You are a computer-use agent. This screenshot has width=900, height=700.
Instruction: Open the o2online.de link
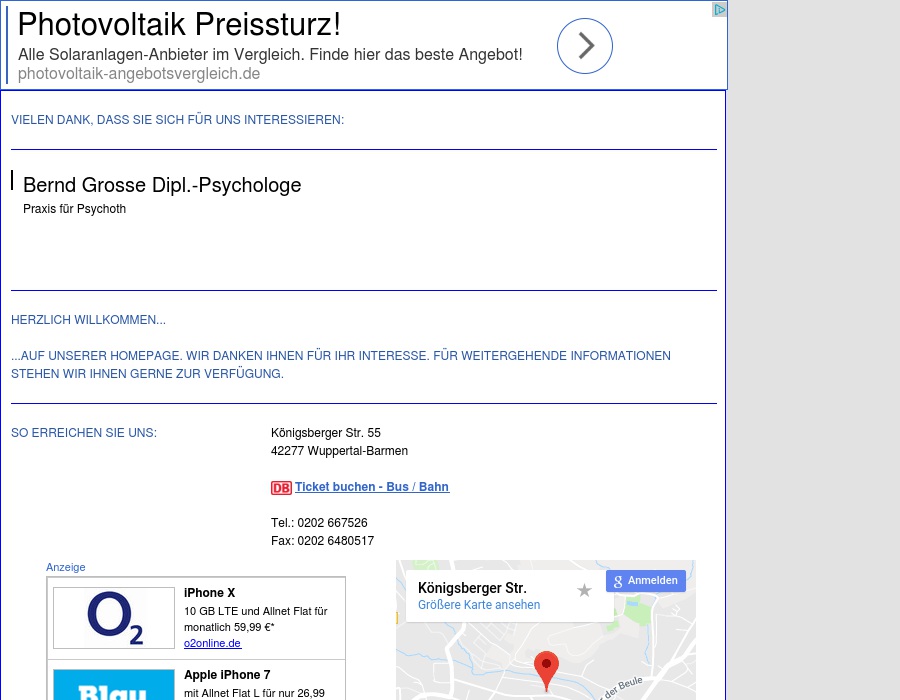pyautogui.click(x=213, y=643)
